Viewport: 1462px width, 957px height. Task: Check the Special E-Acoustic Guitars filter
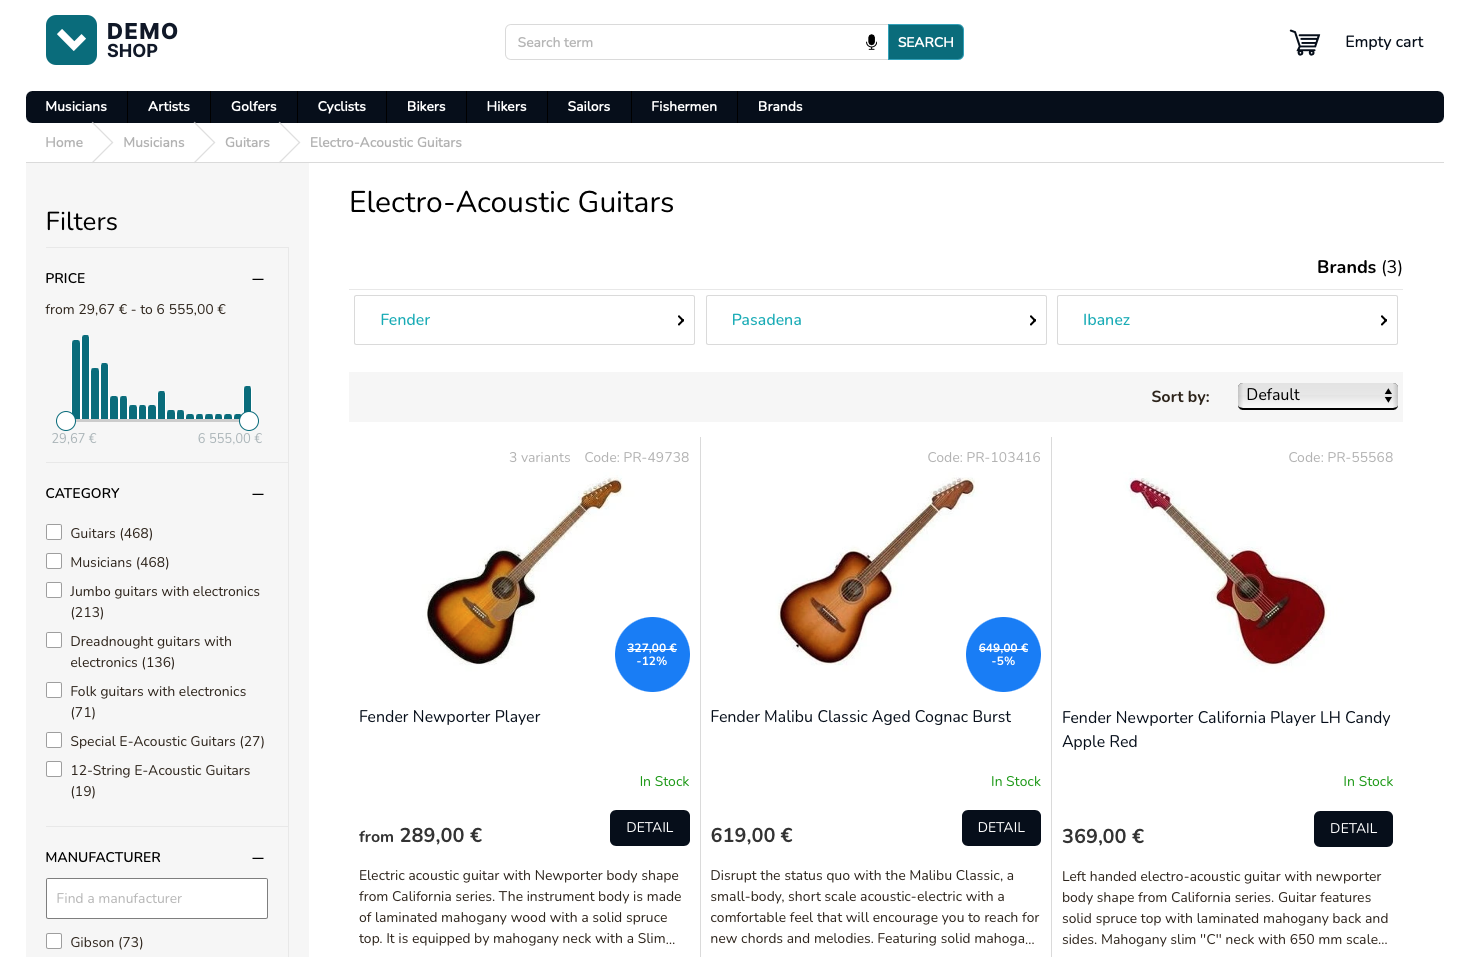[53, 740]
